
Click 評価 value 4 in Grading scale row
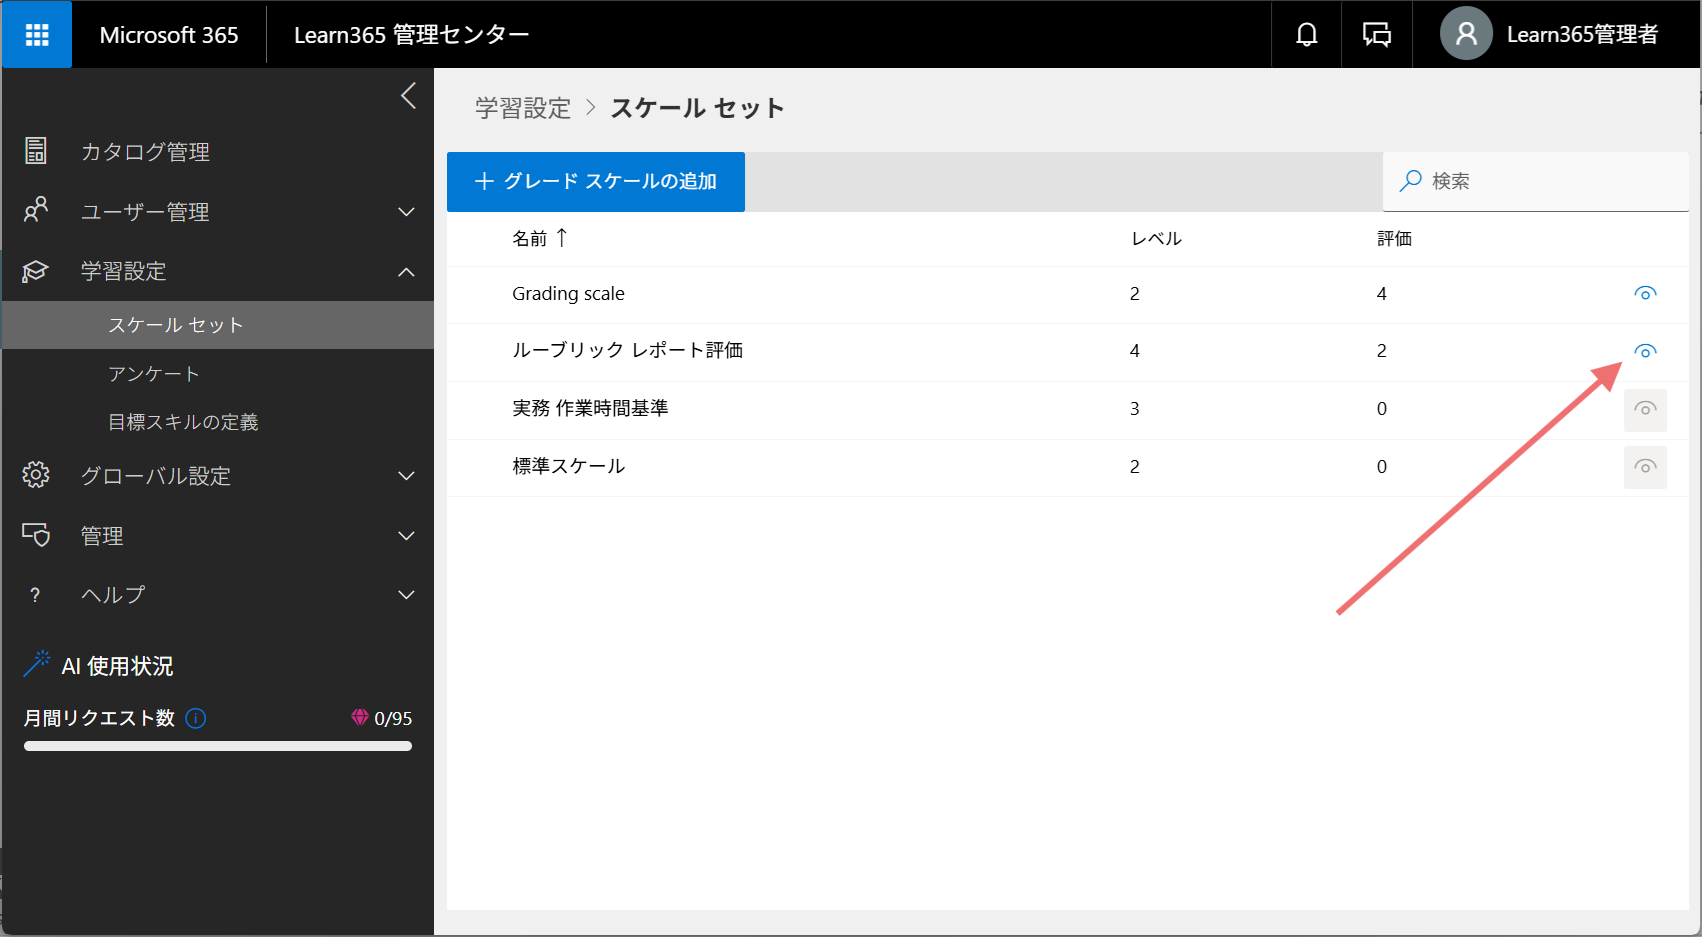click(x=1382, y=294)
